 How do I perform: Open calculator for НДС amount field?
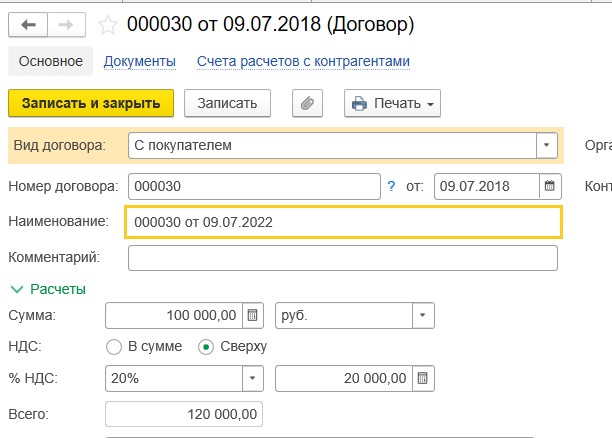[423, 379]
